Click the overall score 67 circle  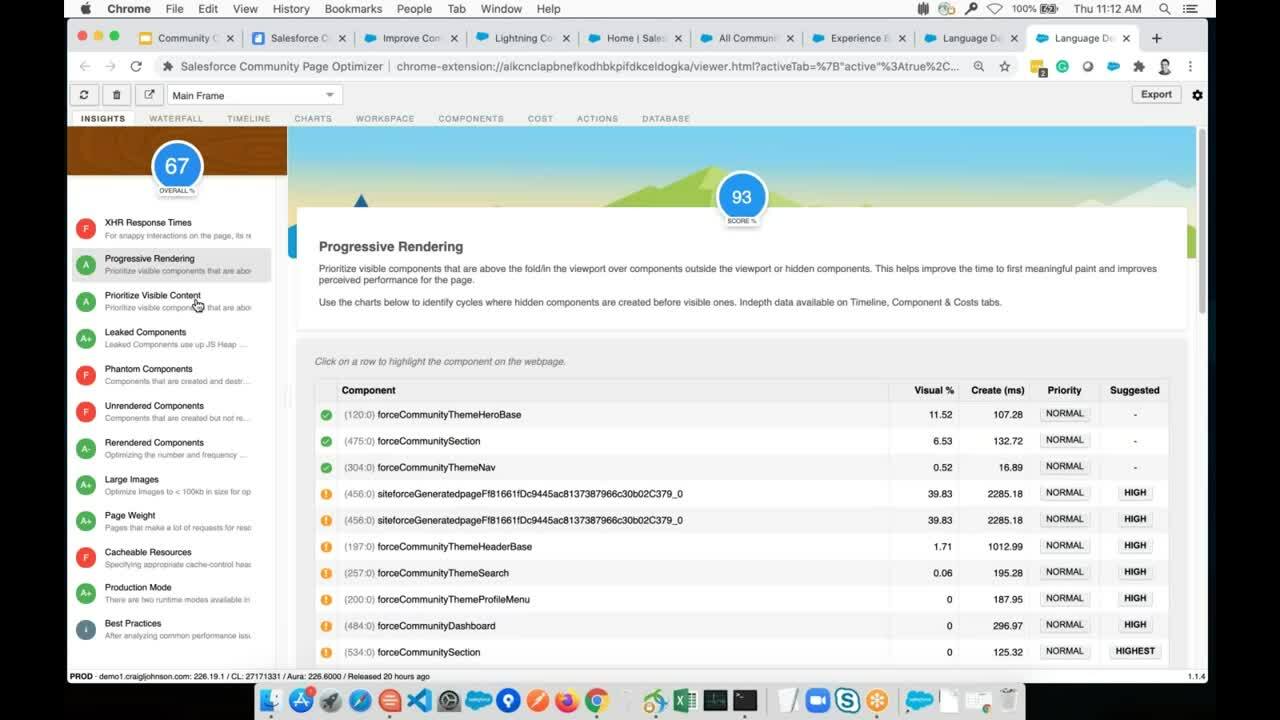click(177, 167)
